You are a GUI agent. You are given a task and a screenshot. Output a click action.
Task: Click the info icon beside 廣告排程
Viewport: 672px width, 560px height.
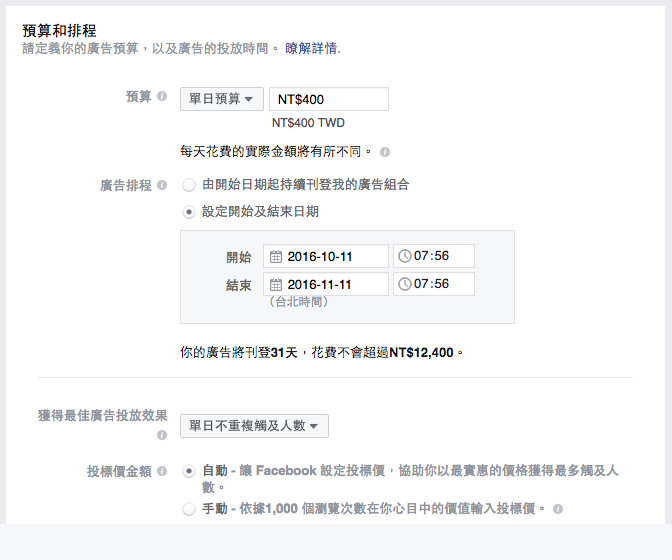click(162, 186)
